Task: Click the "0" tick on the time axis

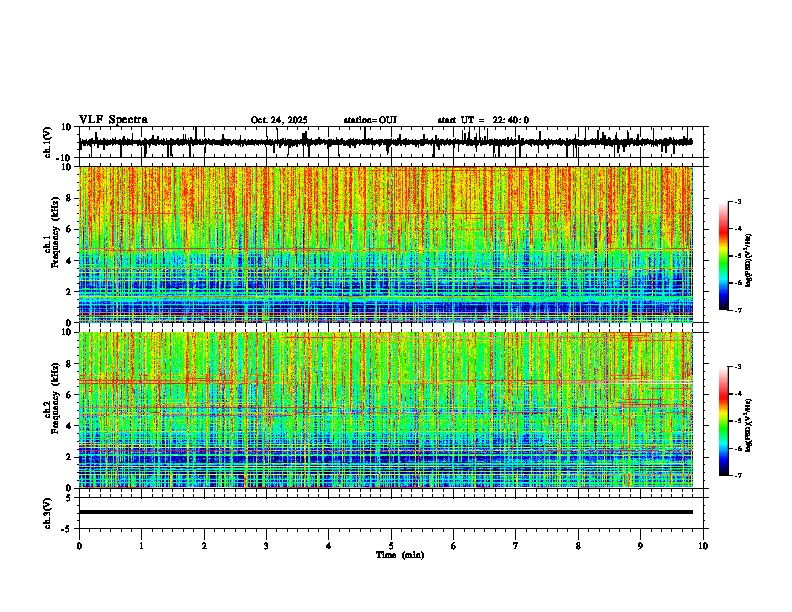Action: [x=79, y=546]
